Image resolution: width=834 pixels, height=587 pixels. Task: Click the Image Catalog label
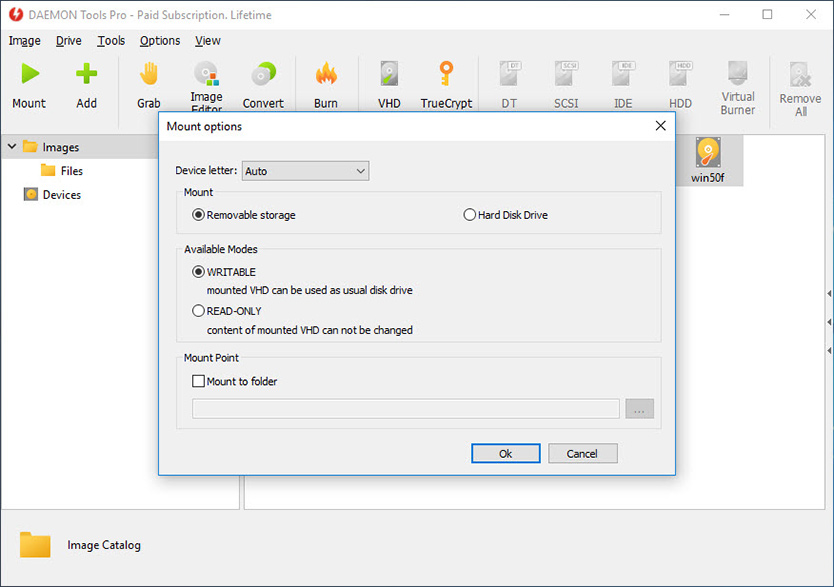click(104, 545)
